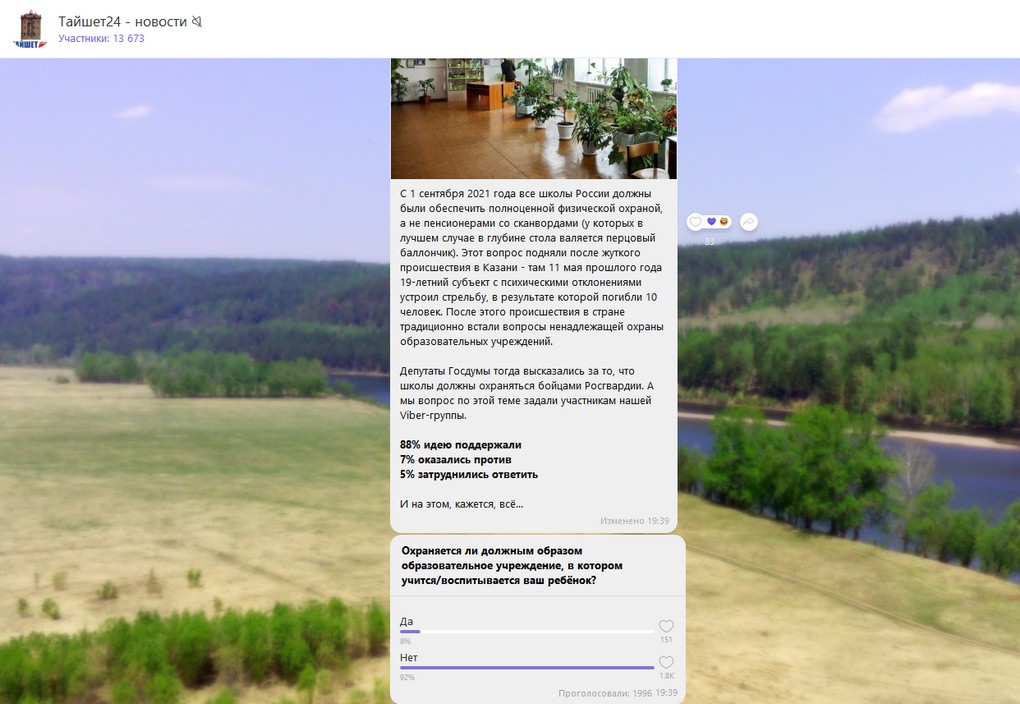Open the school hallway photo
The height and width of the screenshot is (704, 1020).
pyautogui.click(x=533, y=118)
